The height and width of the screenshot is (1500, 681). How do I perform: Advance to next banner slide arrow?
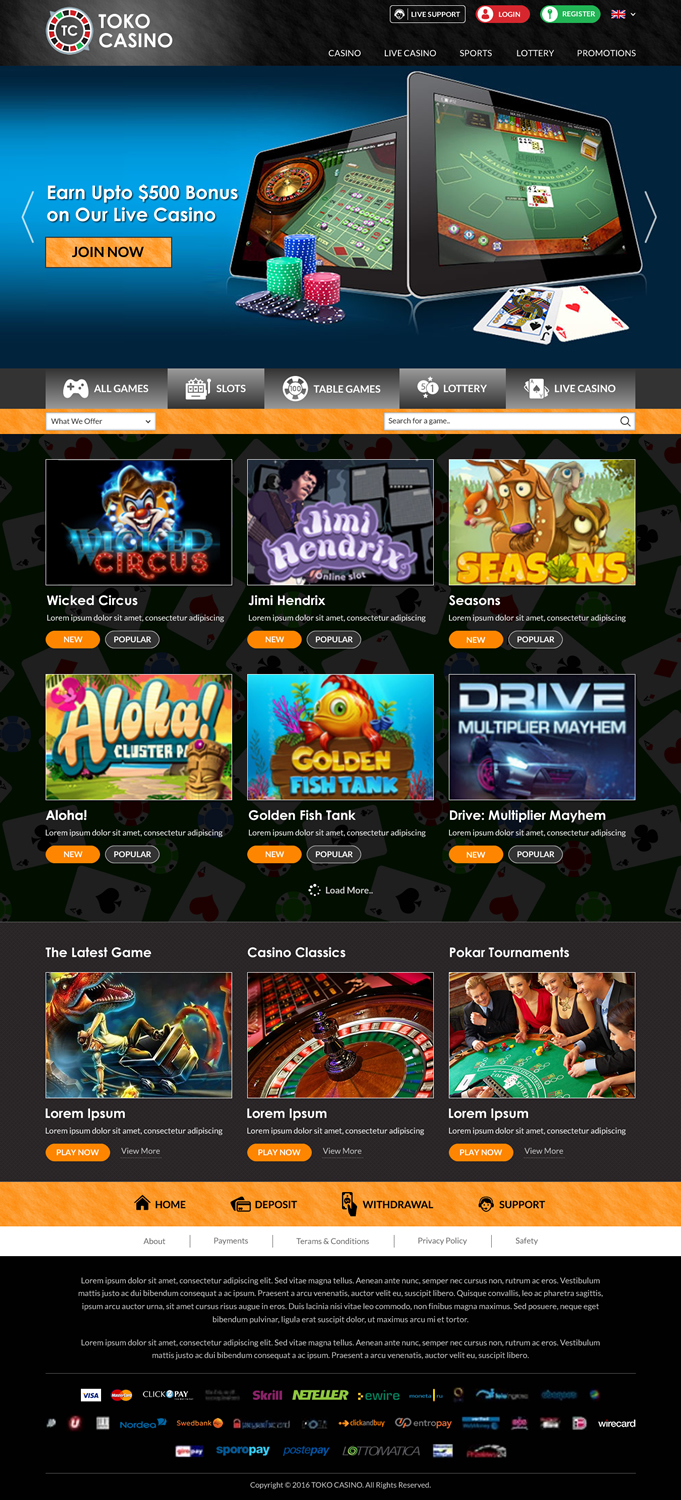[x=651, y=216]
